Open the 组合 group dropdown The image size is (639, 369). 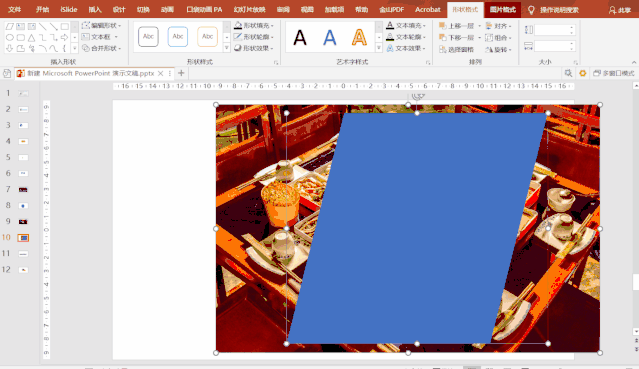click(498, 38)
